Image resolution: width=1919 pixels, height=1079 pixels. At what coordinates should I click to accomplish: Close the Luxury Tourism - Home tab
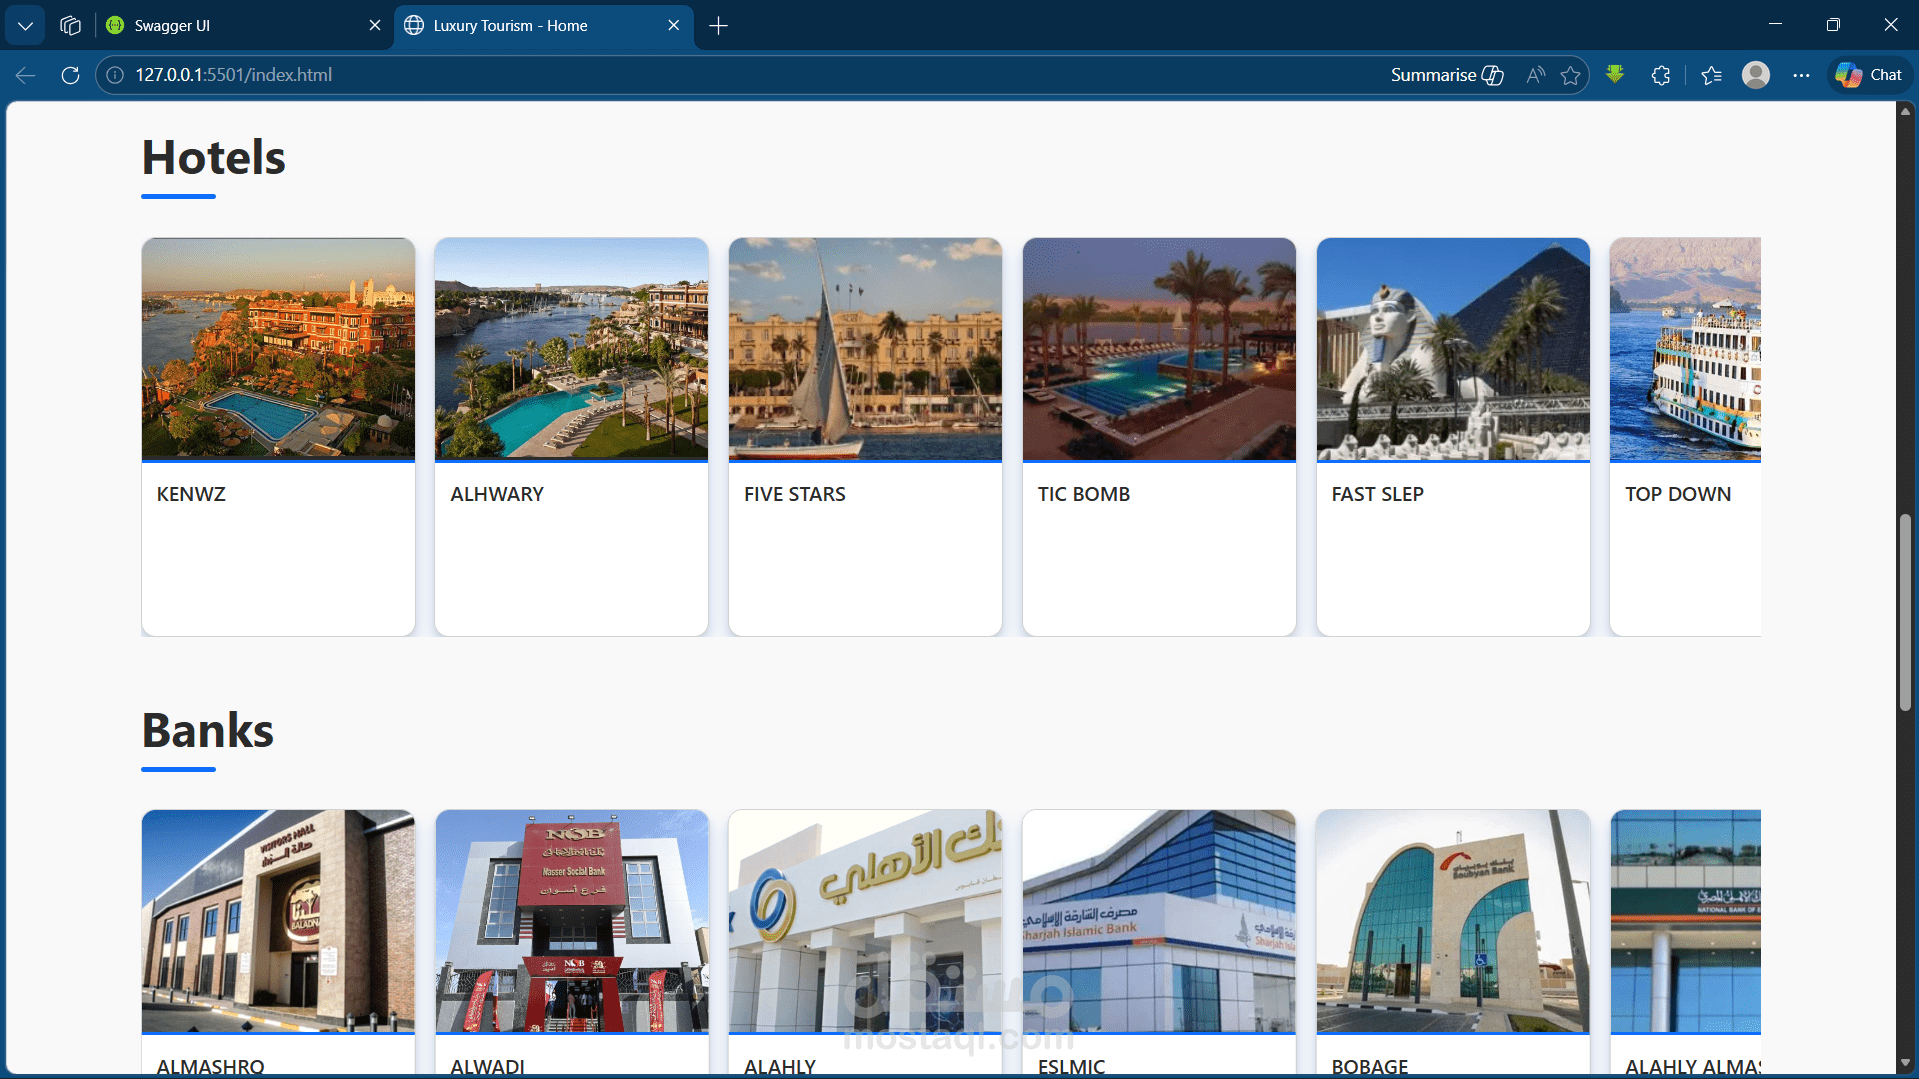(x=674, y=26)
